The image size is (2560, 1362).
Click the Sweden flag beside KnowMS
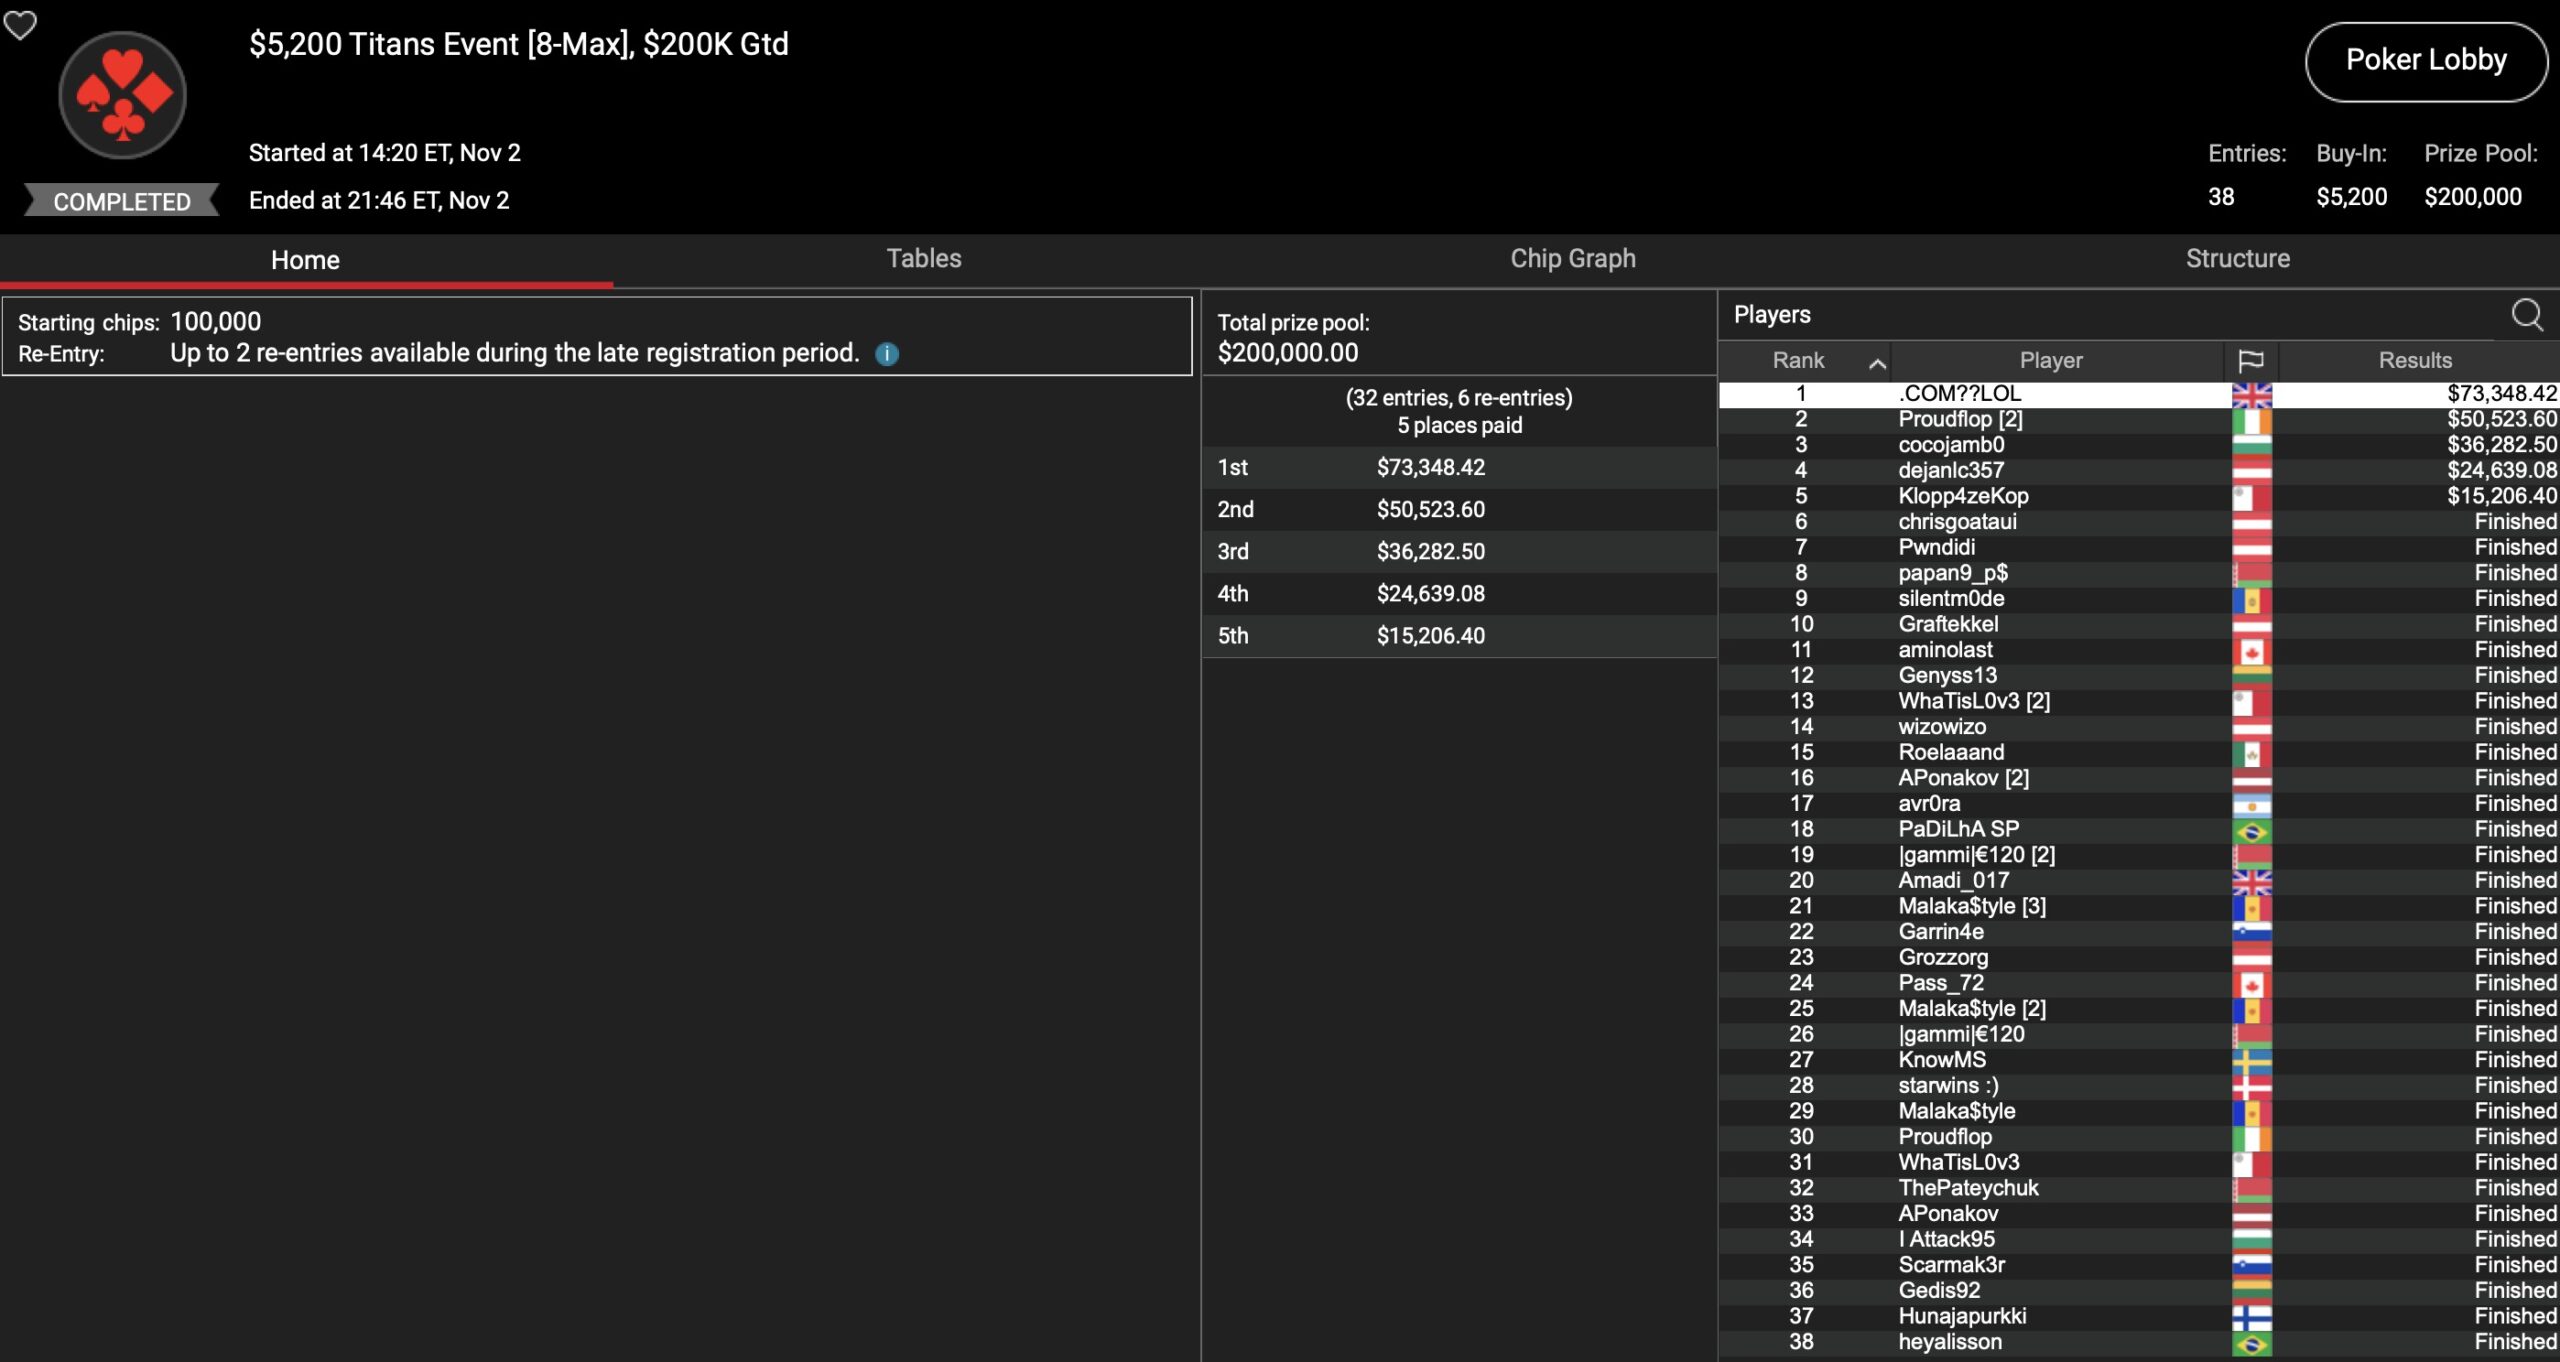pos(2251,1061)
